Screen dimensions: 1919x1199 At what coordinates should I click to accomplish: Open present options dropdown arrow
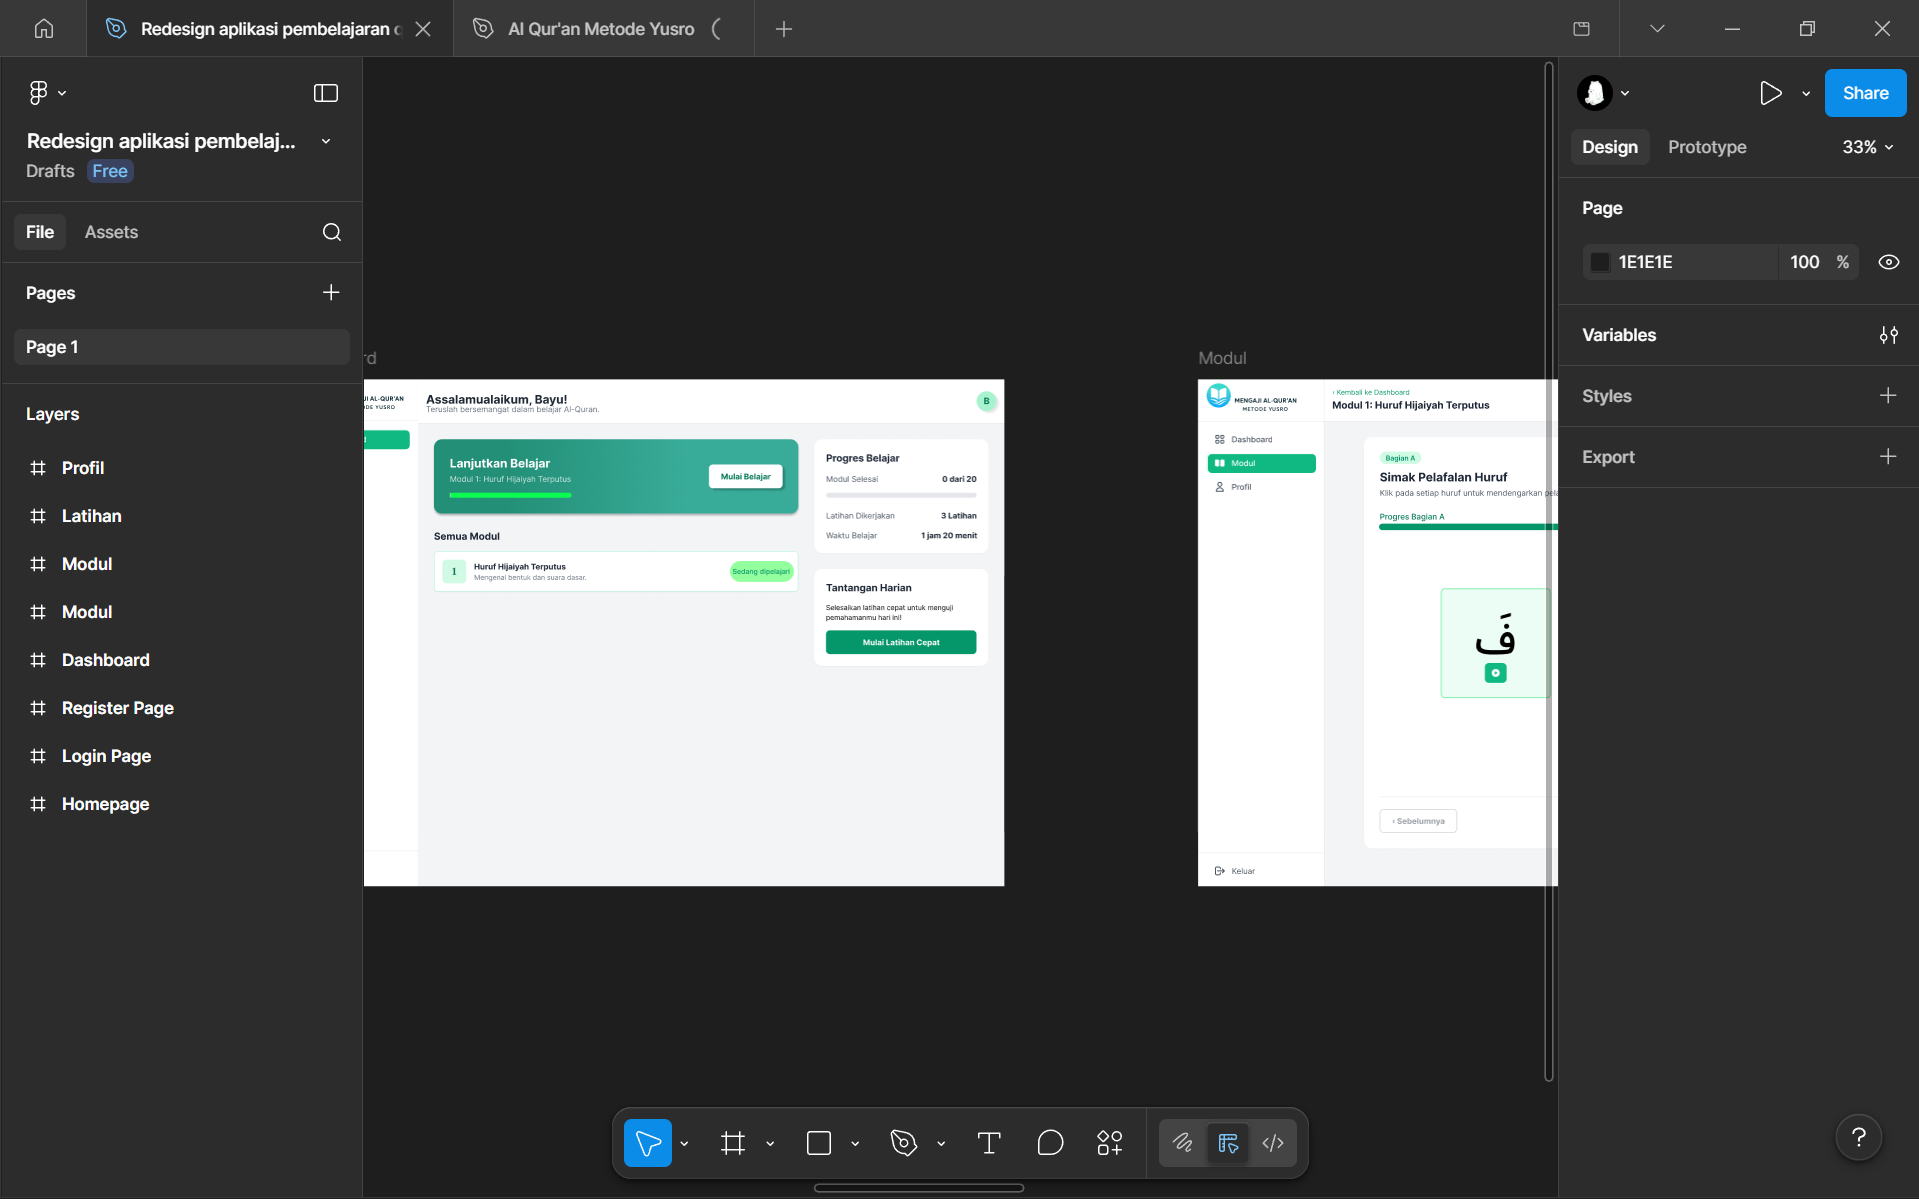(x=1806, y=93)
